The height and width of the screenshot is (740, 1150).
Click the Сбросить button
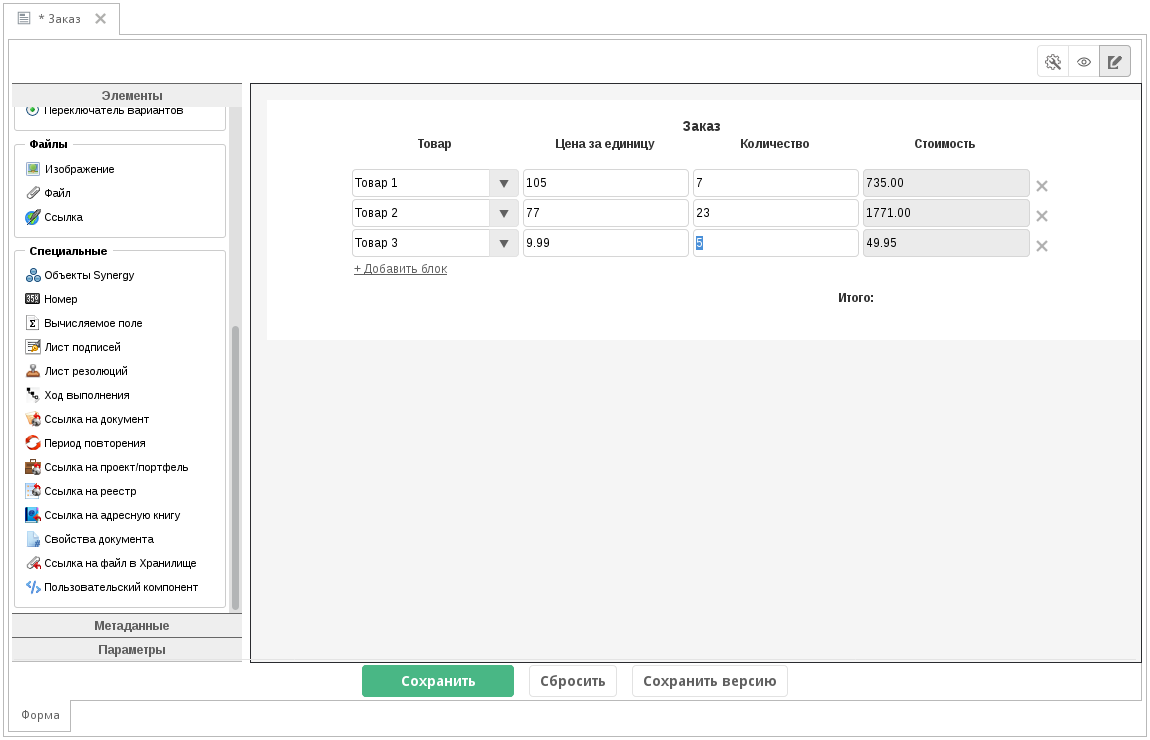click(573, 681)
